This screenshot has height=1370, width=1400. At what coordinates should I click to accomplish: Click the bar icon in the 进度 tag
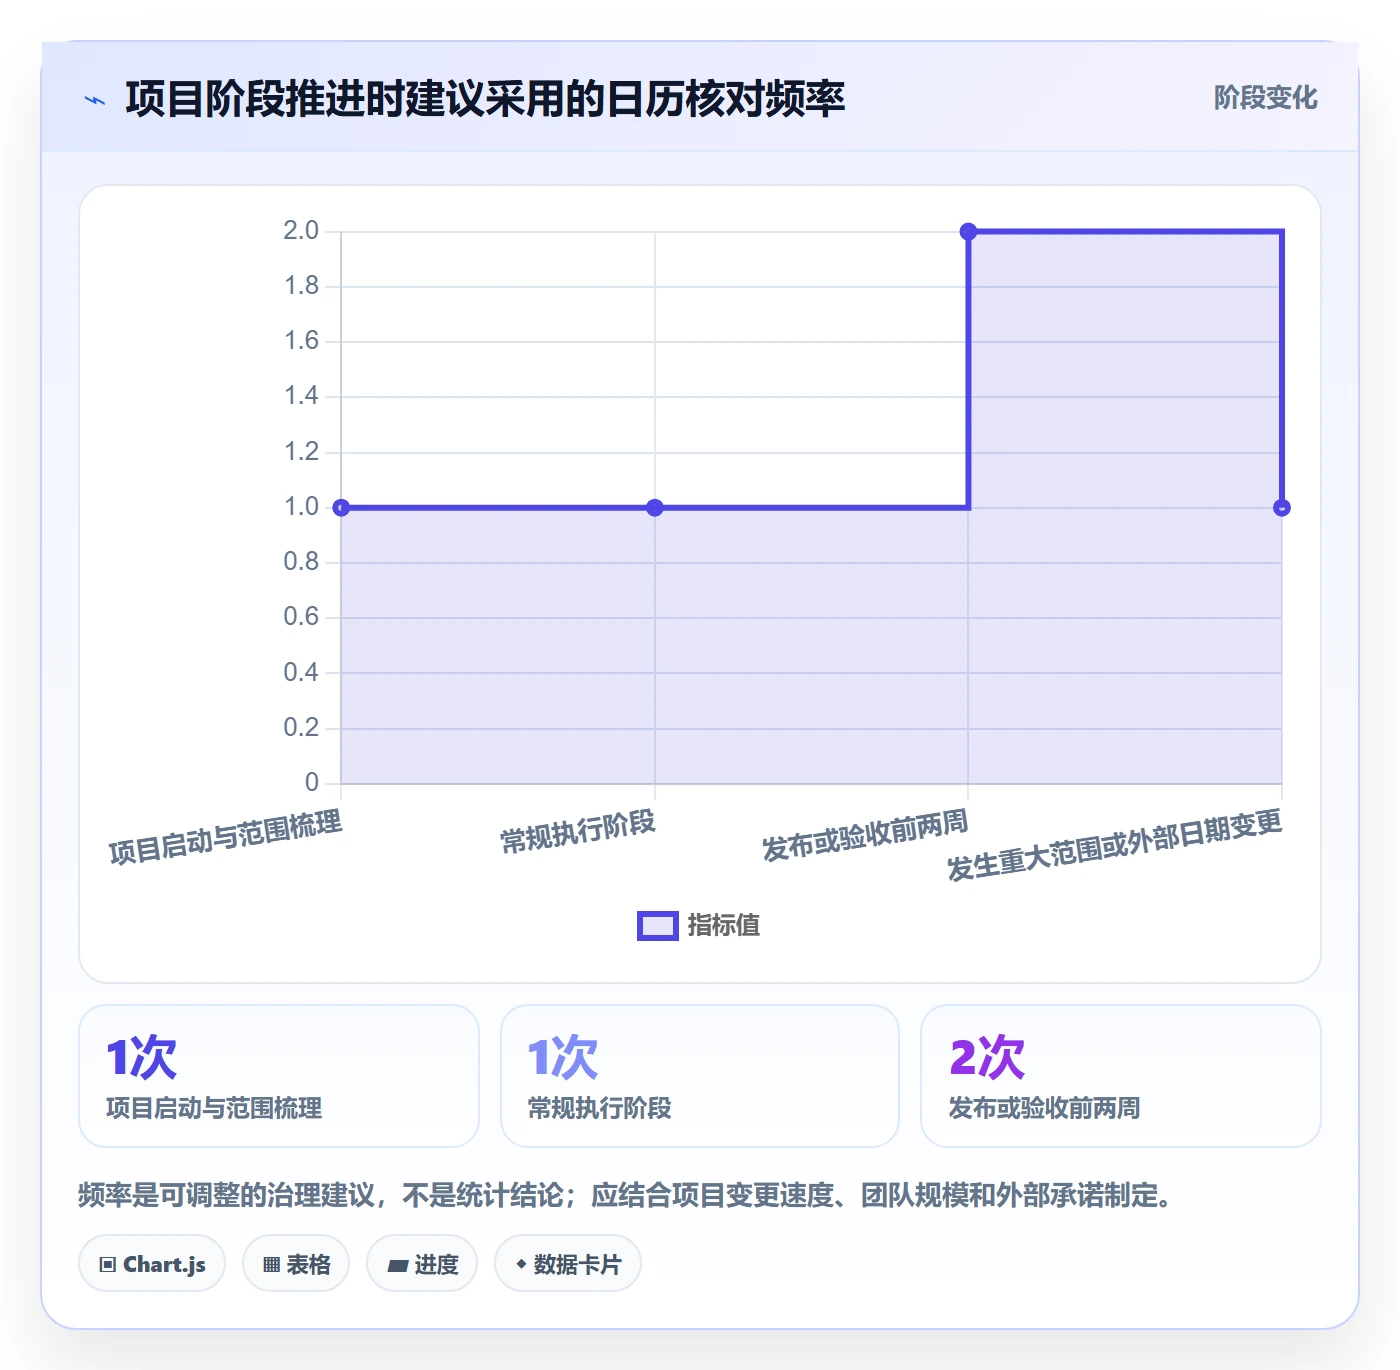[398, 1266]
